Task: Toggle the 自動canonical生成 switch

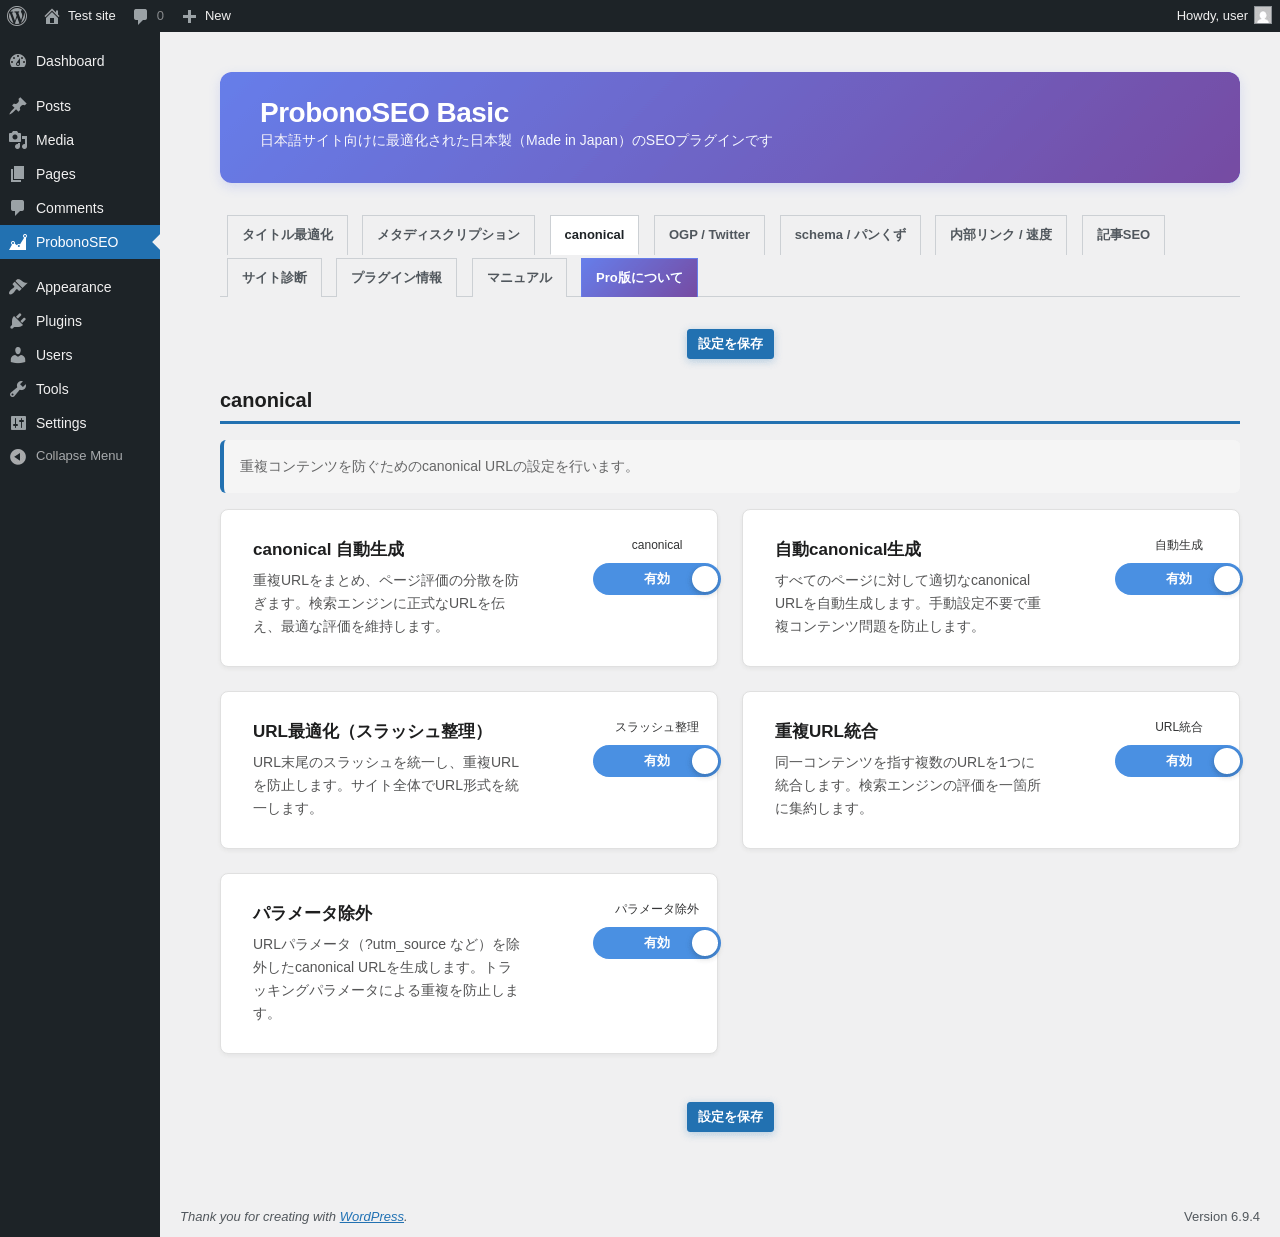Action: 1179,579
